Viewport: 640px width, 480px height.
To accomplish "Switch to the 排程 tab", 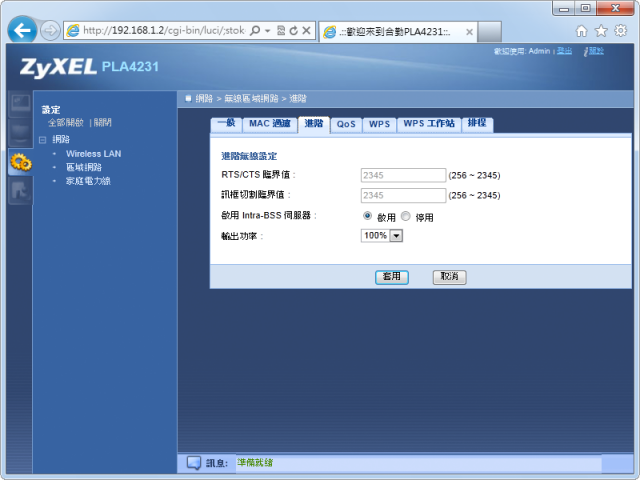I will point(477,124).
